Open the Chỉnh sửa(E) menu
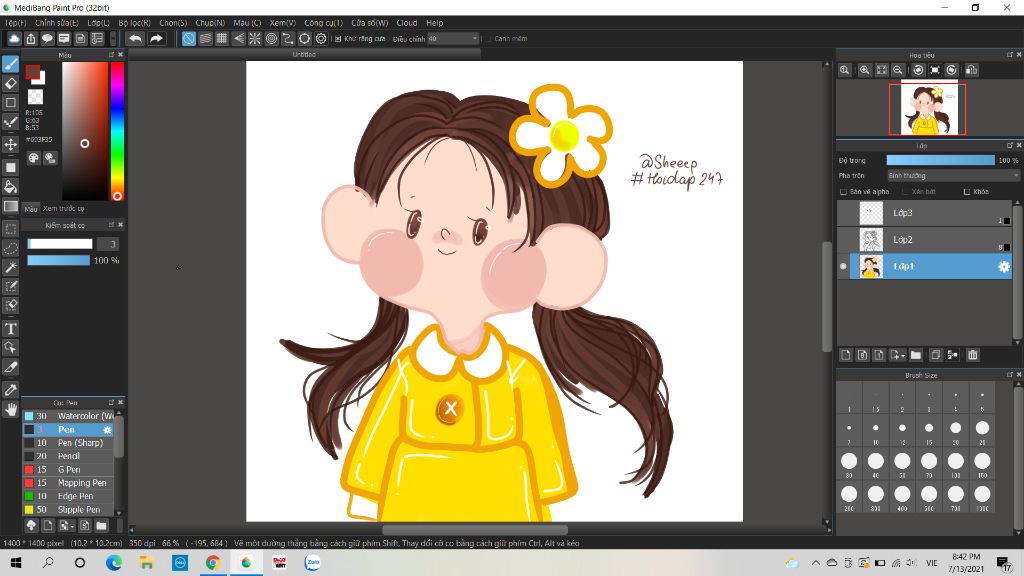Image resolution: width=1024 pixels, height=576 pixels. 57,23
